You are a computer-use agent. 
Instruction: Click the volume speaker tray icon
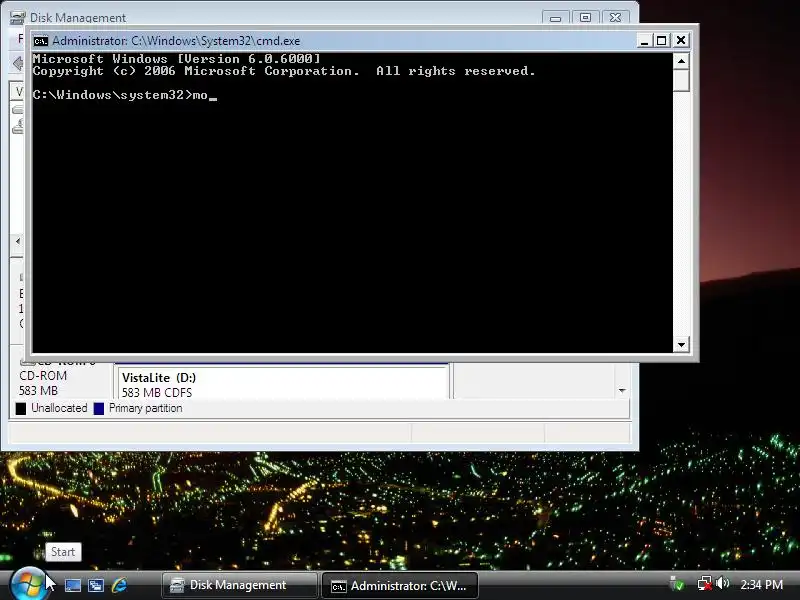[722, 583]
